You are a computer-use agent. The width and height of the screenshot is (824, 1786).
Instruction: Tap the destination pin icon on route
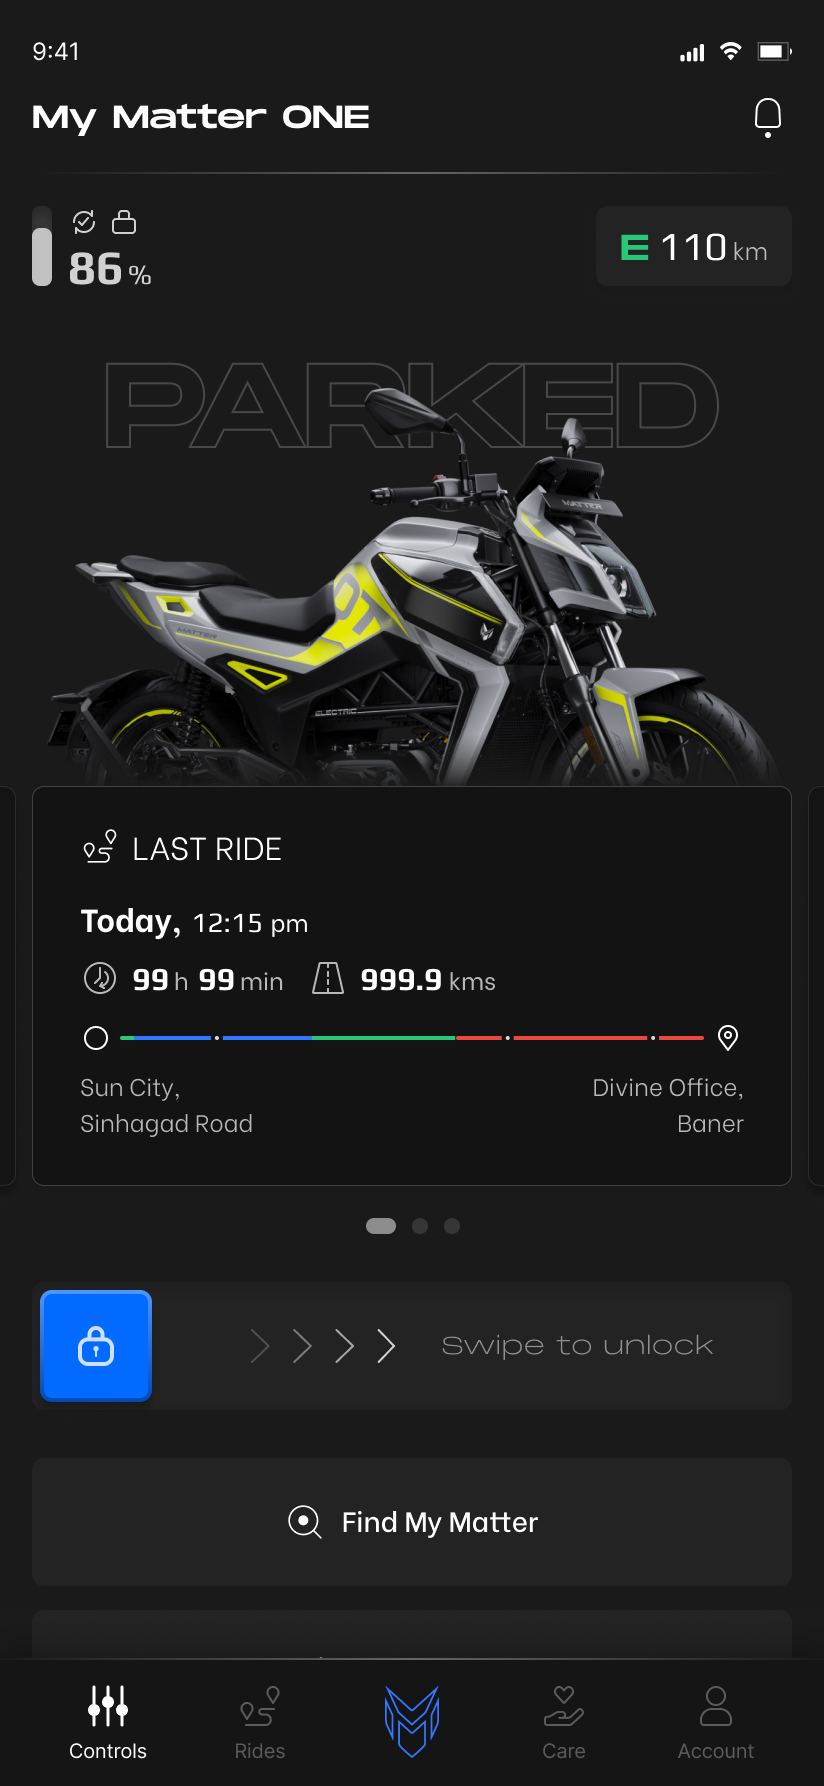tap(728, 1038)
